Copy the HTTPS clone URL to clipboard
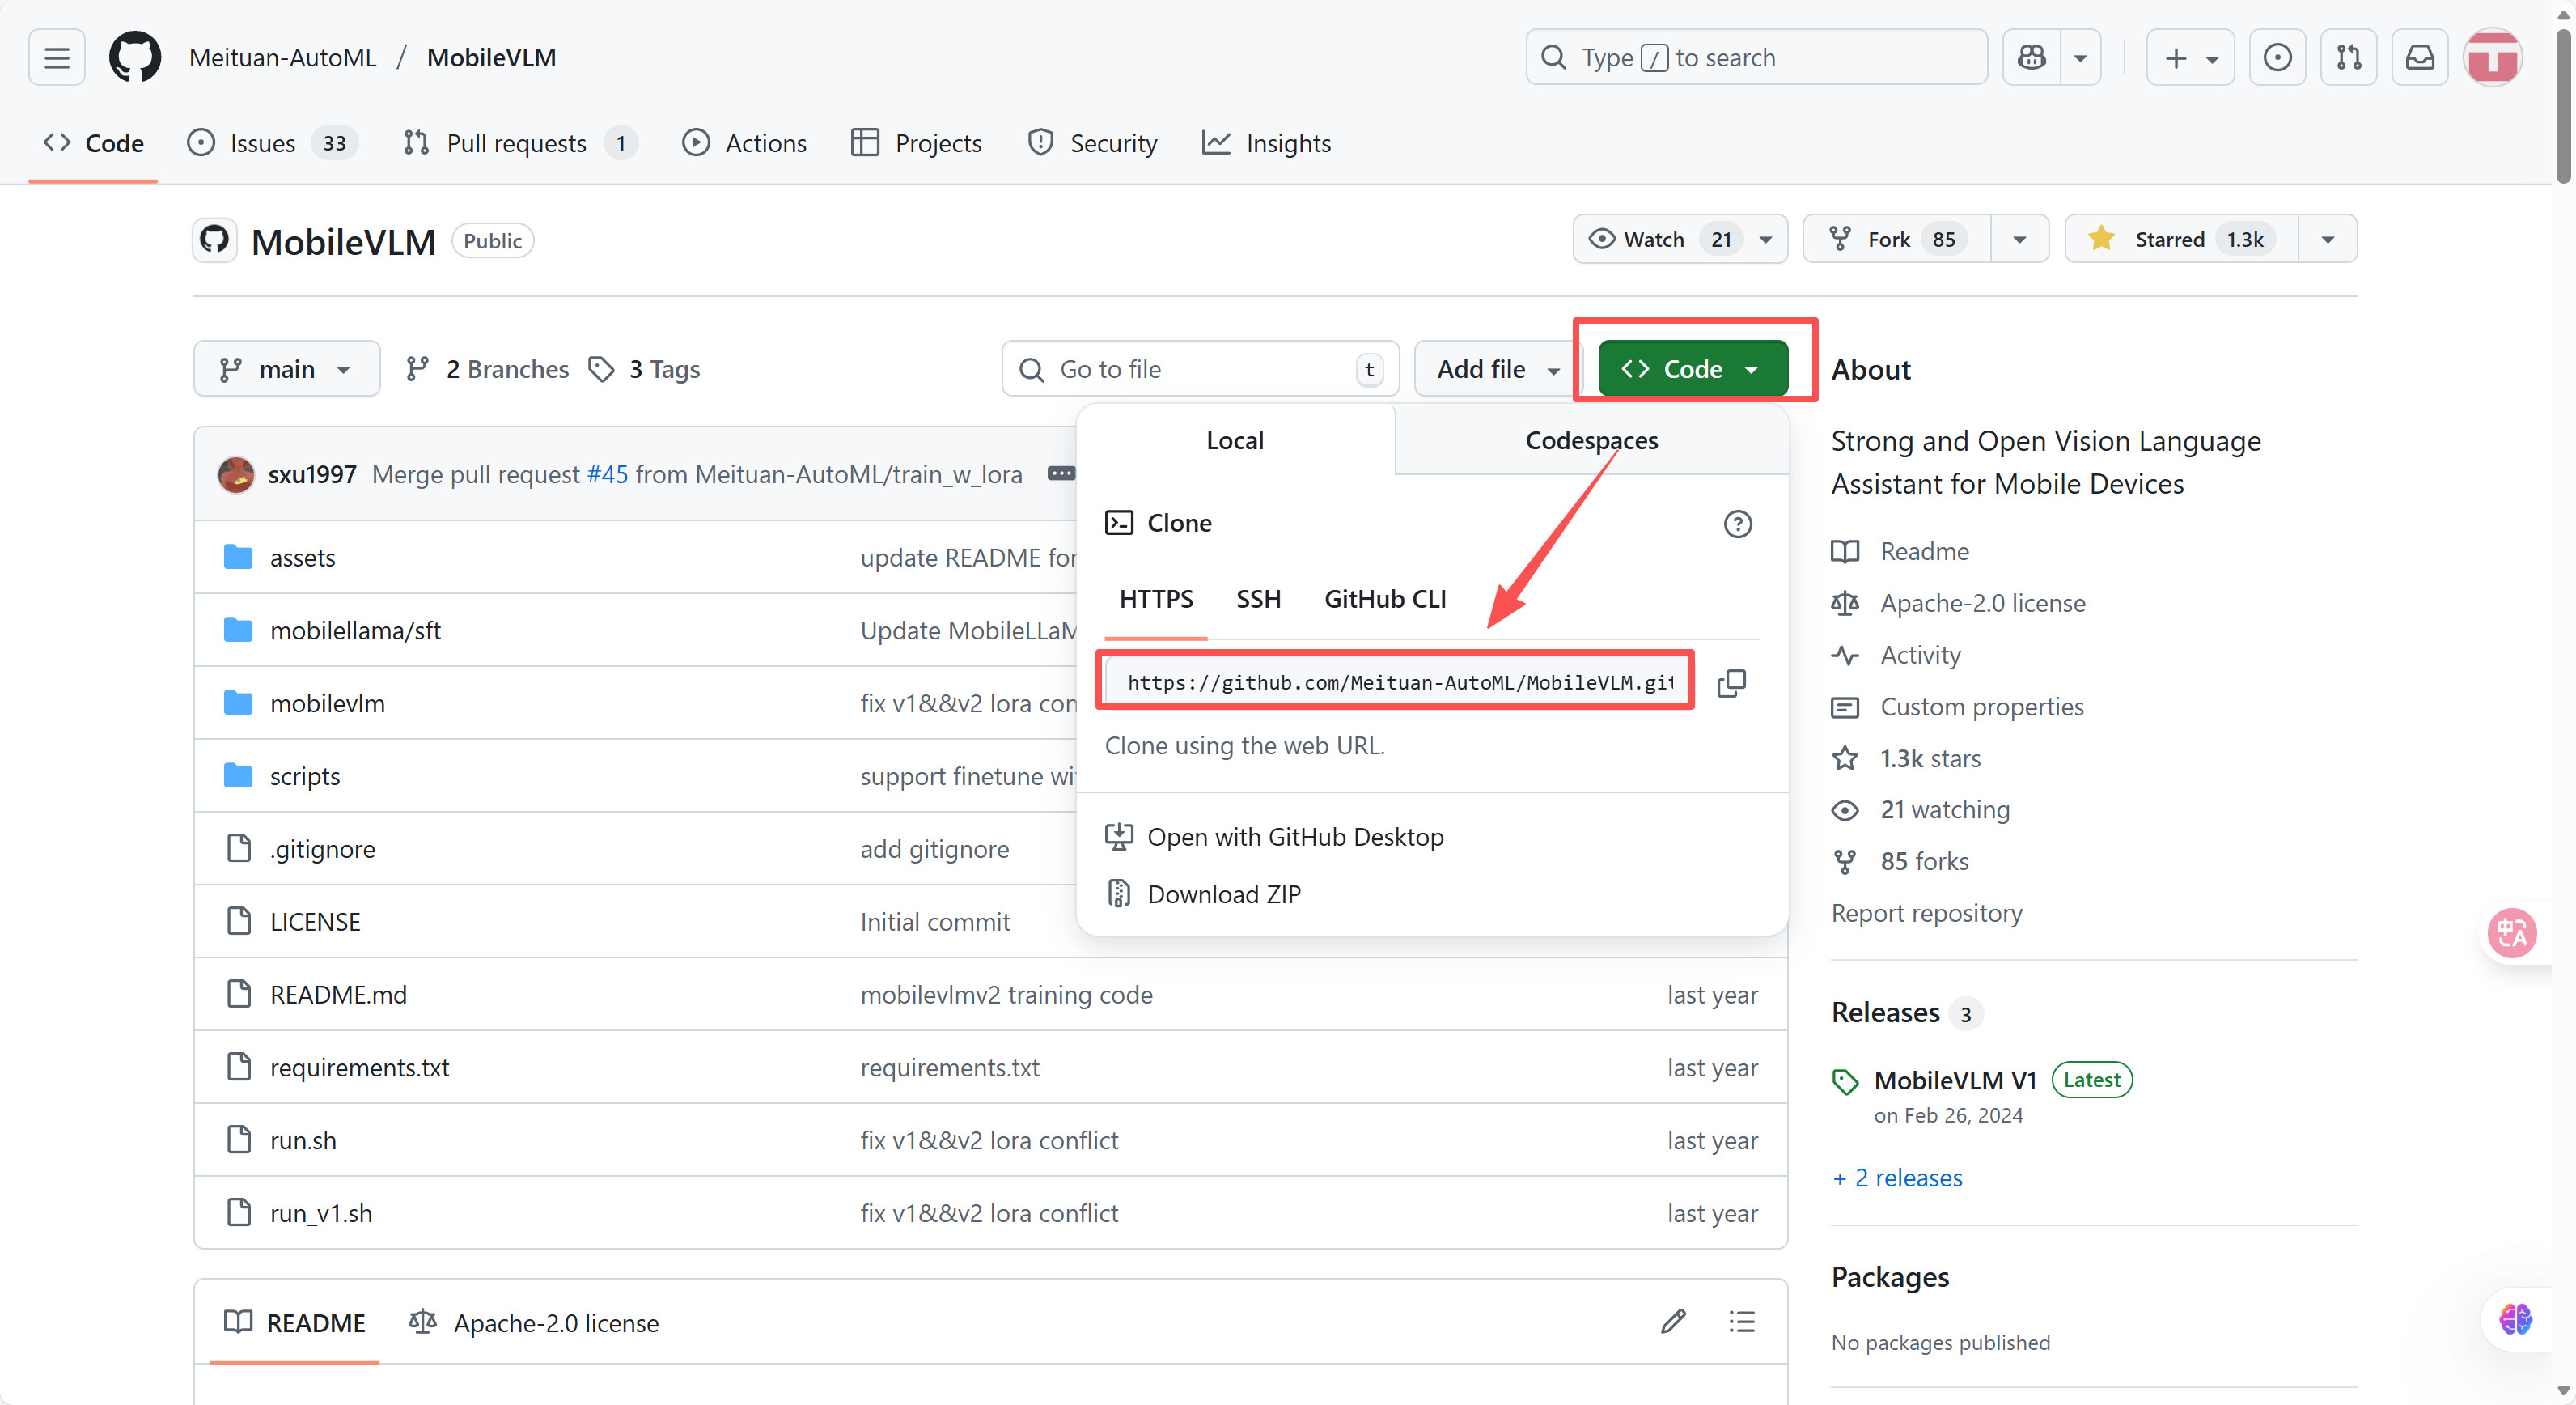 1731,683
